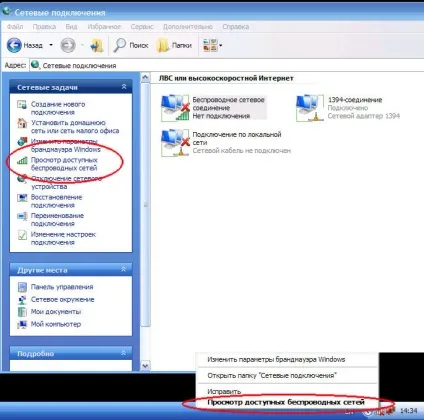Click the Мои документы icon
Image resolution: width=424 pixels, height=420 pixels.
[x=22, y=312]
